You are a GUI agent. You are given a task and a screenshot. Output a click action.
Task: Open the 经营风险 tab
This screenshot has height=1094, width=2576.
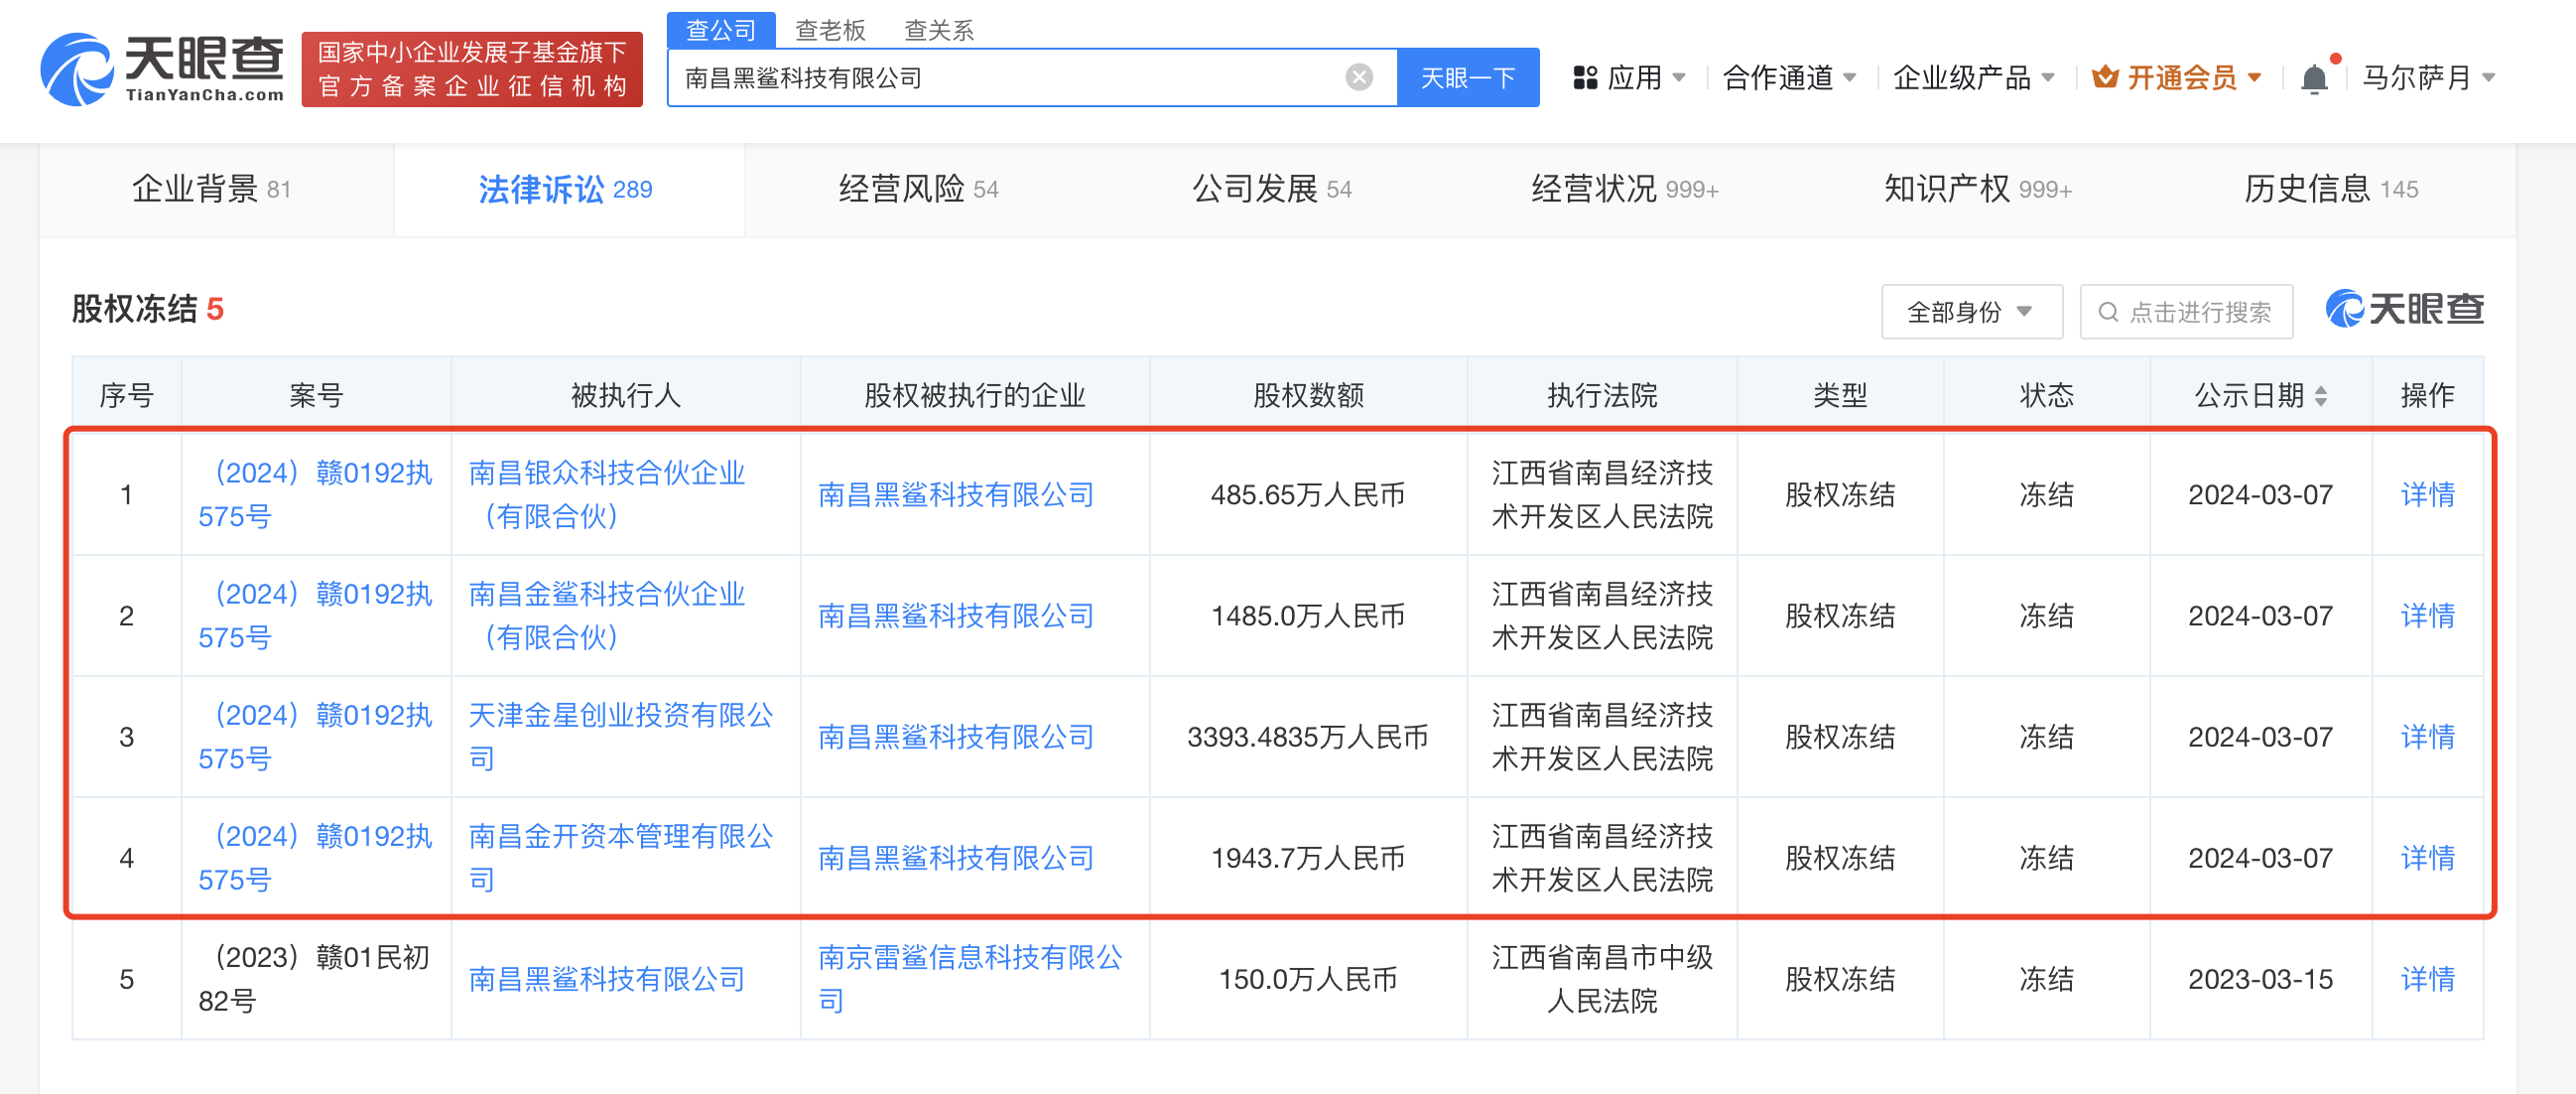tap(918, 189)
